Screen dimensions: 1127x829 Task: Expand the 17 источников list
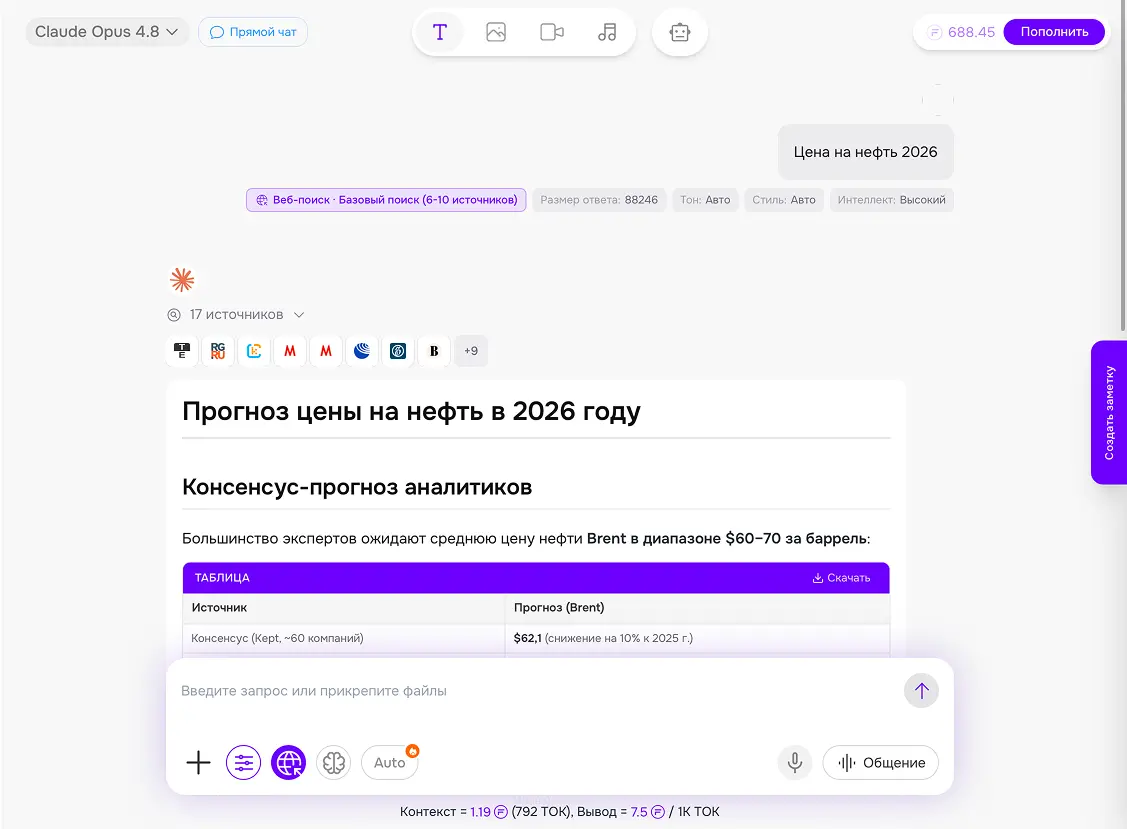236,315
